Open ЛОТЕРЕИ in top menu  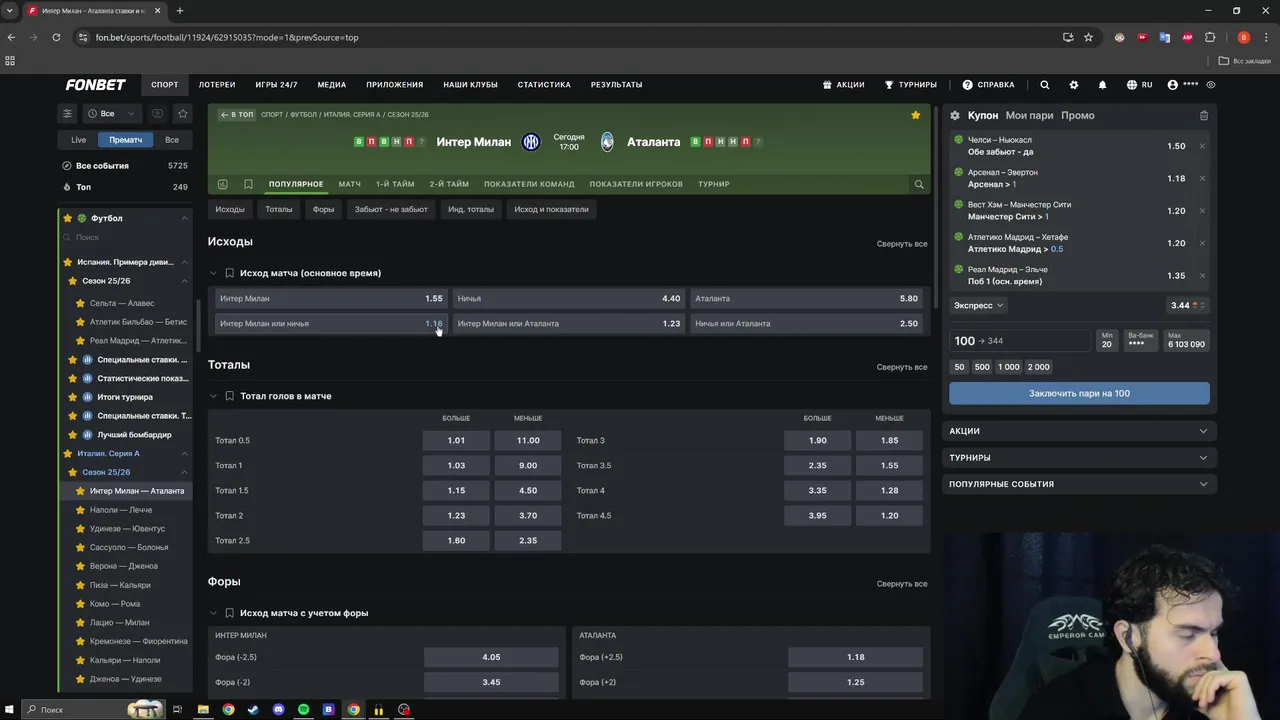(x=217, y=85)
